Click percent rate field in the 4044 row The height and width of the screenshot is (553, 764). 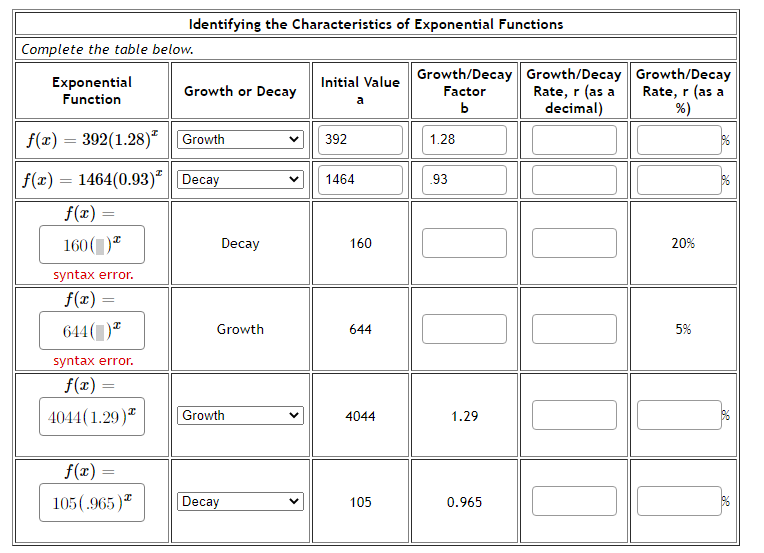[x=679, y=415]
